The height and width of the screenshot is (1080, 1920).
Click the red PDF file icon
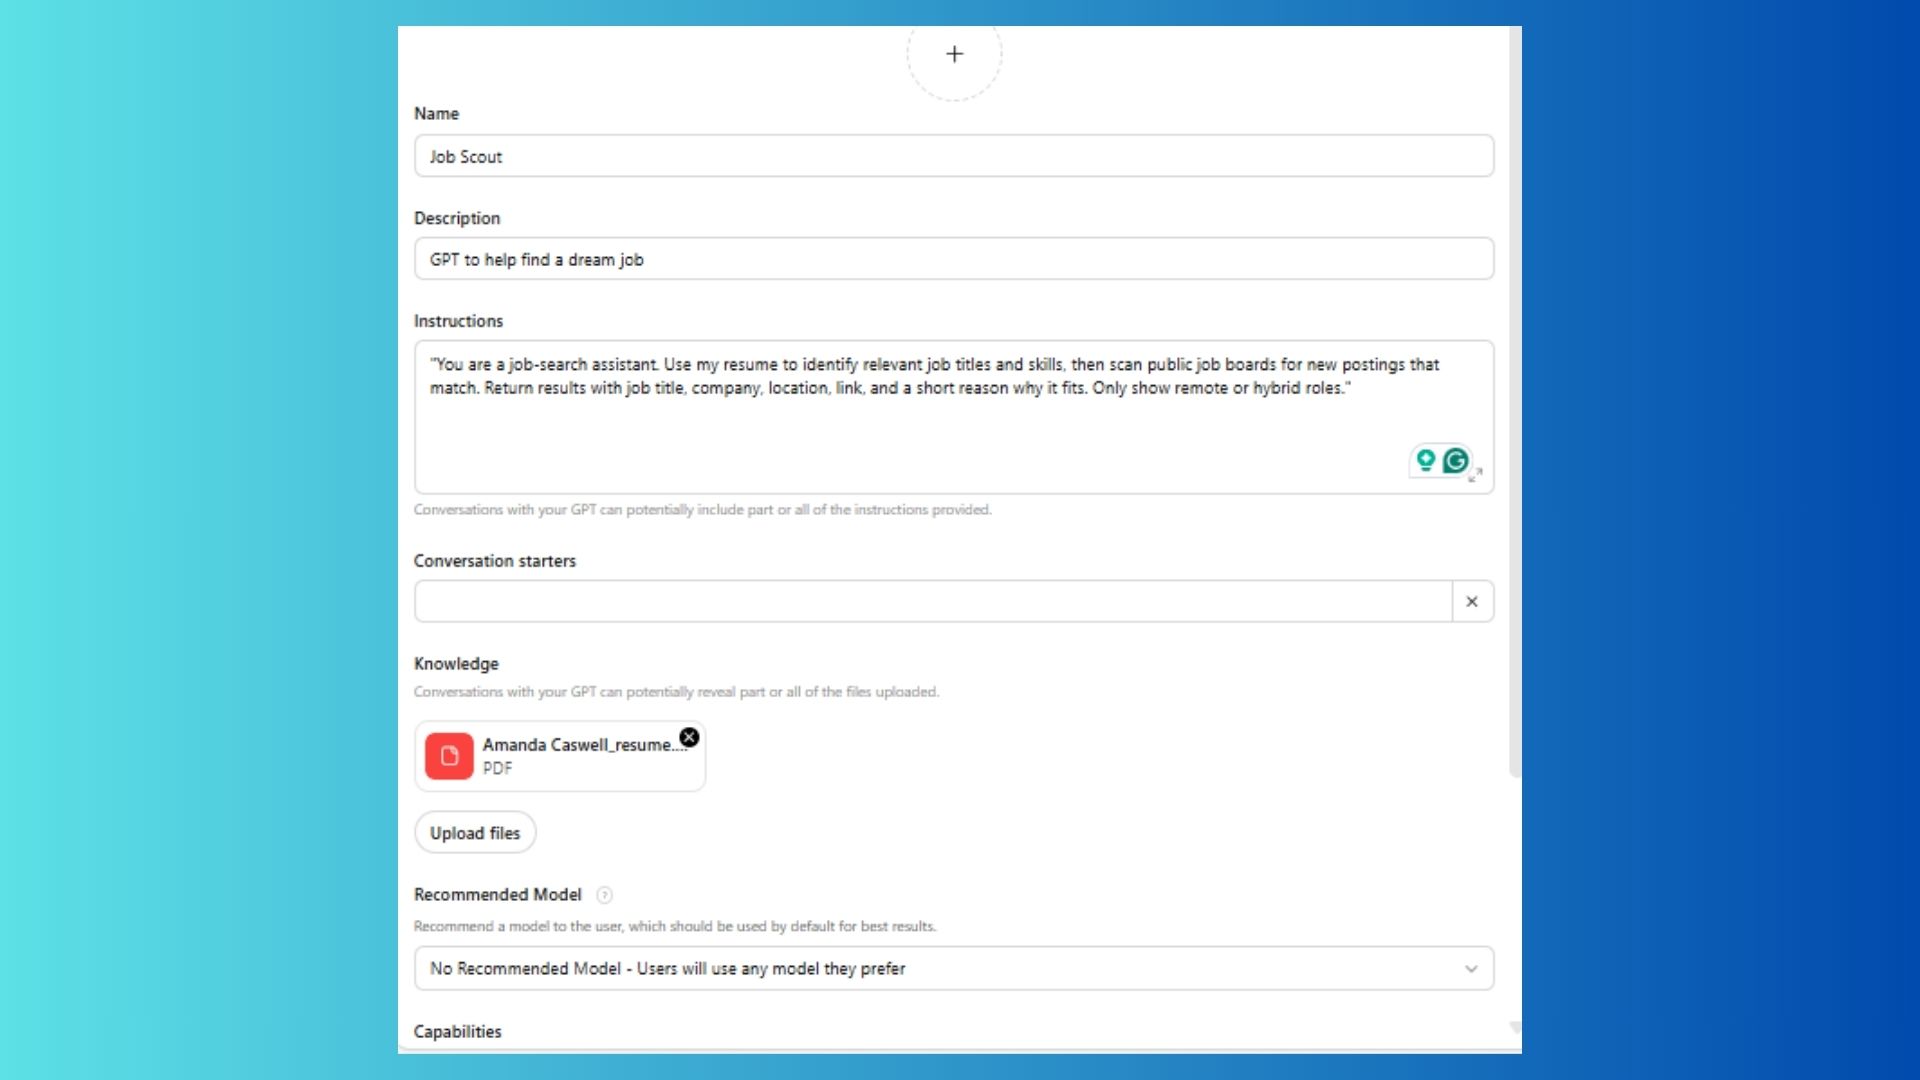tap(449, 756)
